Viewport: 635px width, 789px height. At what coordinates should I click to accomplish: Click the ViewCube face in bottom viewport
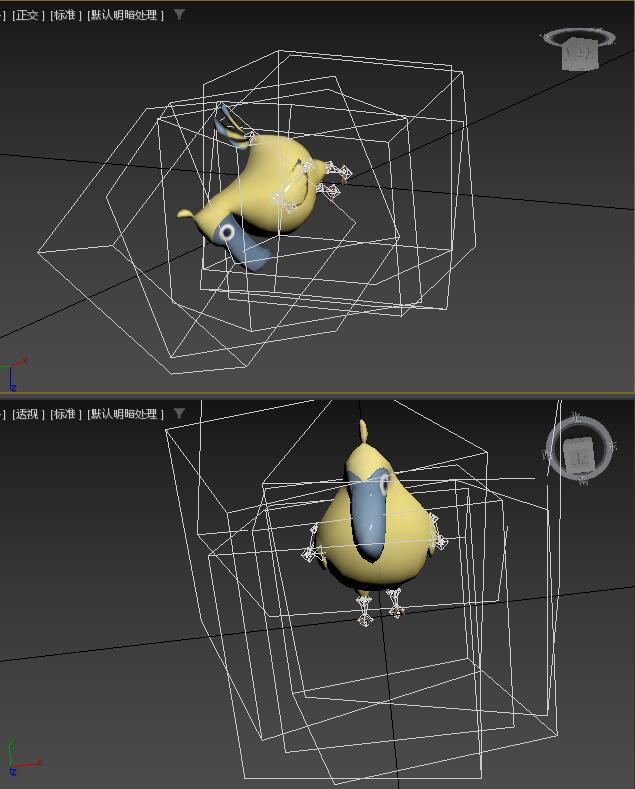click(x=580, y=455)
